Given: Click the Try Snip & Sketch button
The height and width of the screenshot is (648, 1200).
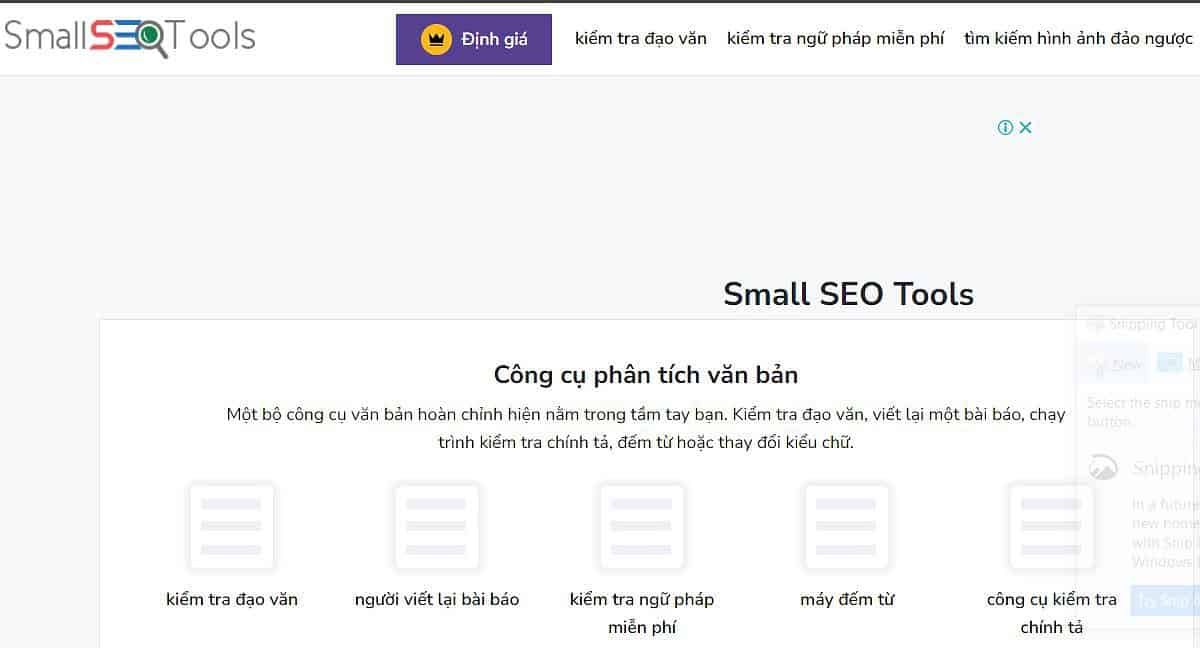Looking at the screenshot, I should (x=1165, y=600).
